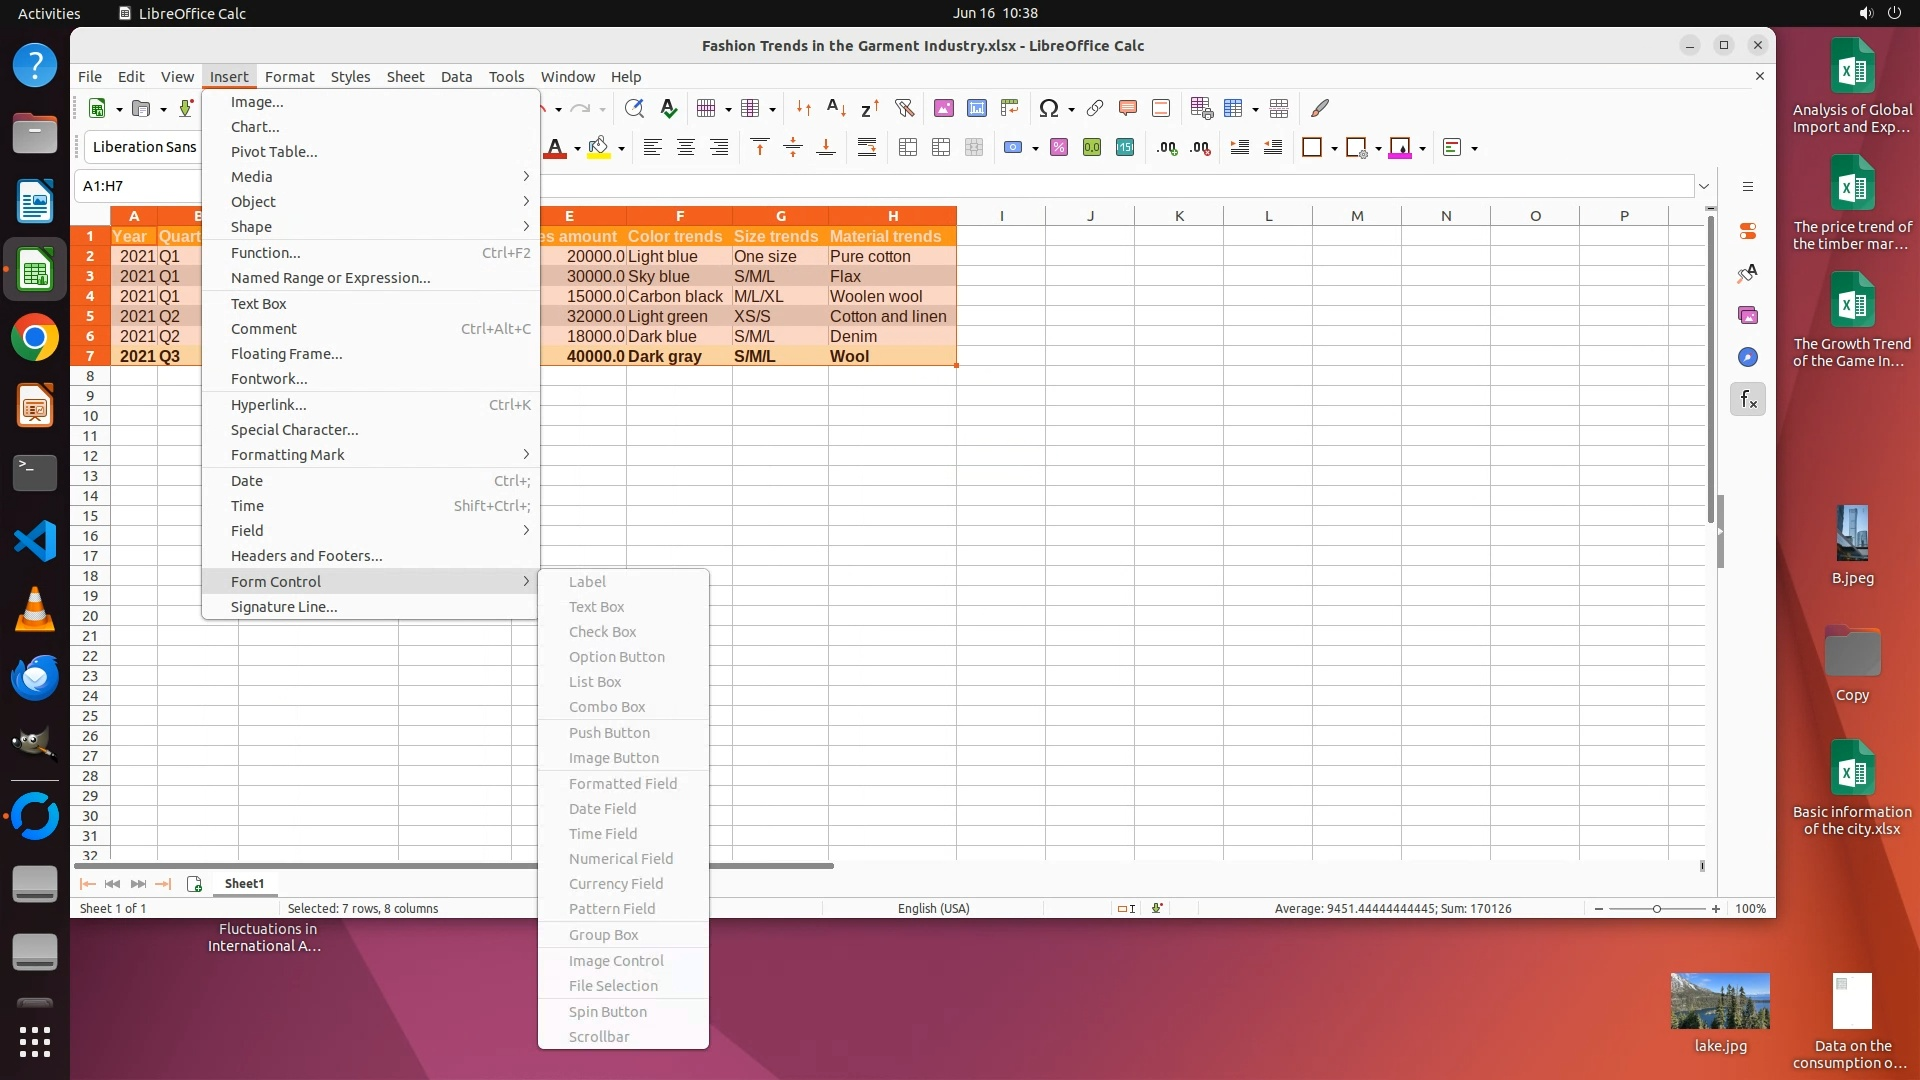Click the Add Decimal Place icon

pos(1167,148)
